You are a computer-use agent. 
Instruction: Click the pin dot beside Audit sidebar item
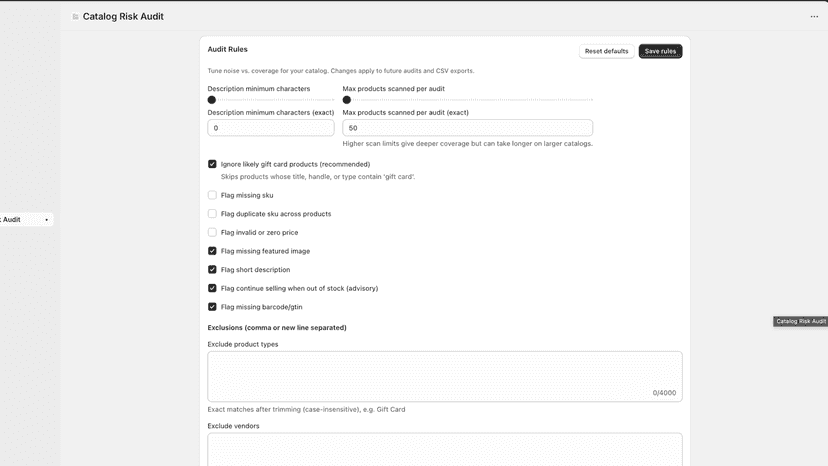point(46,220)
